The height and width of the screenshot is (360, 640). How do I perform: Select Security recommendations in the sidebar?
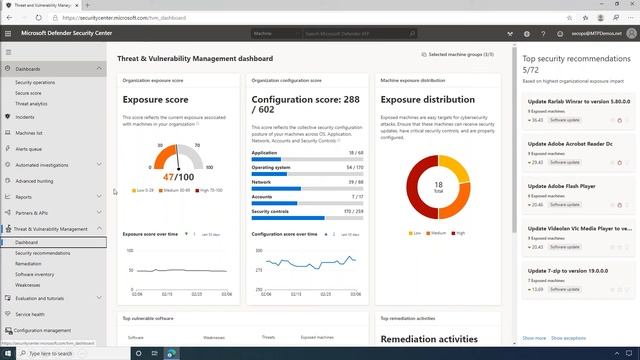point(42,253)
